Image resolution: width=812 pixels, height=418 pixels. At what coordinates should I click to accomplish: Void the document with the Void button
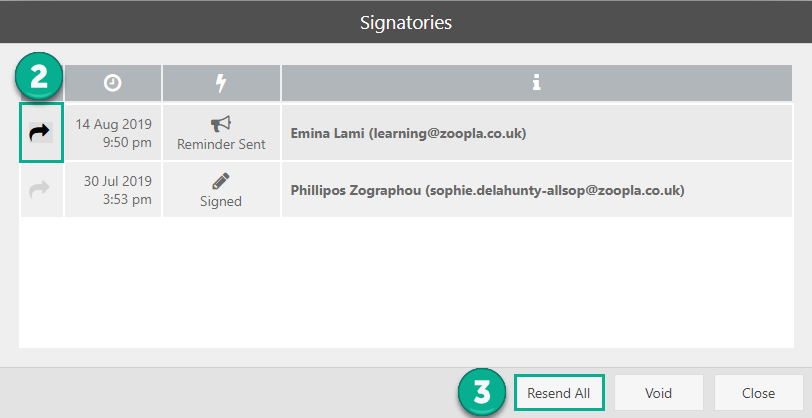pyautogui.click(x=659, y=393)
